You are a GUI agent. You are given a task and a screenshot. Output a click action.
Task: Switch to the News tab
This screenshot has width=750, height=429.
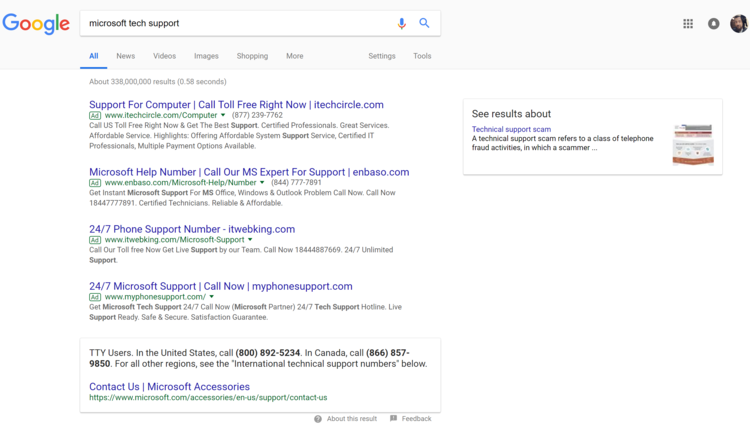[125, 56]
